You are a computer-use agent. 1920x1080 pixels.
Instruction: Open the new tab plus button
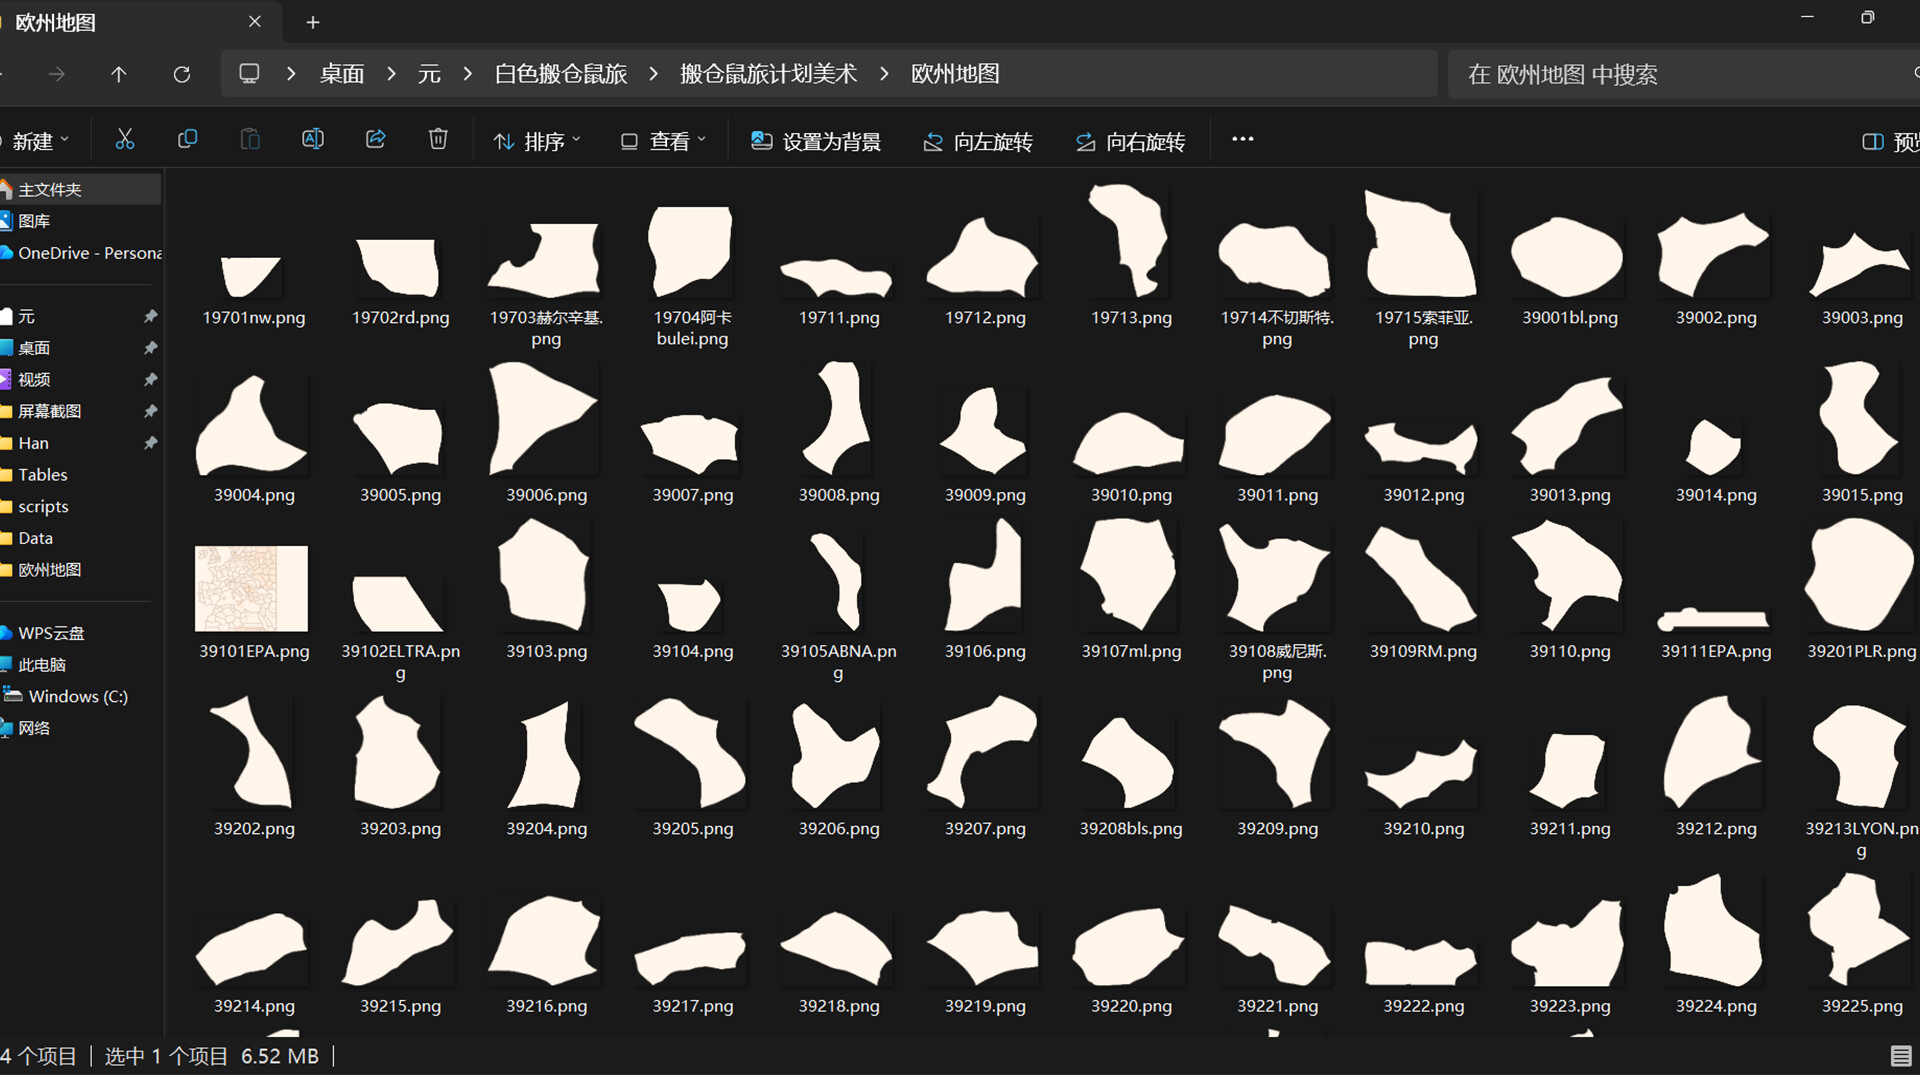coord(313,22)
